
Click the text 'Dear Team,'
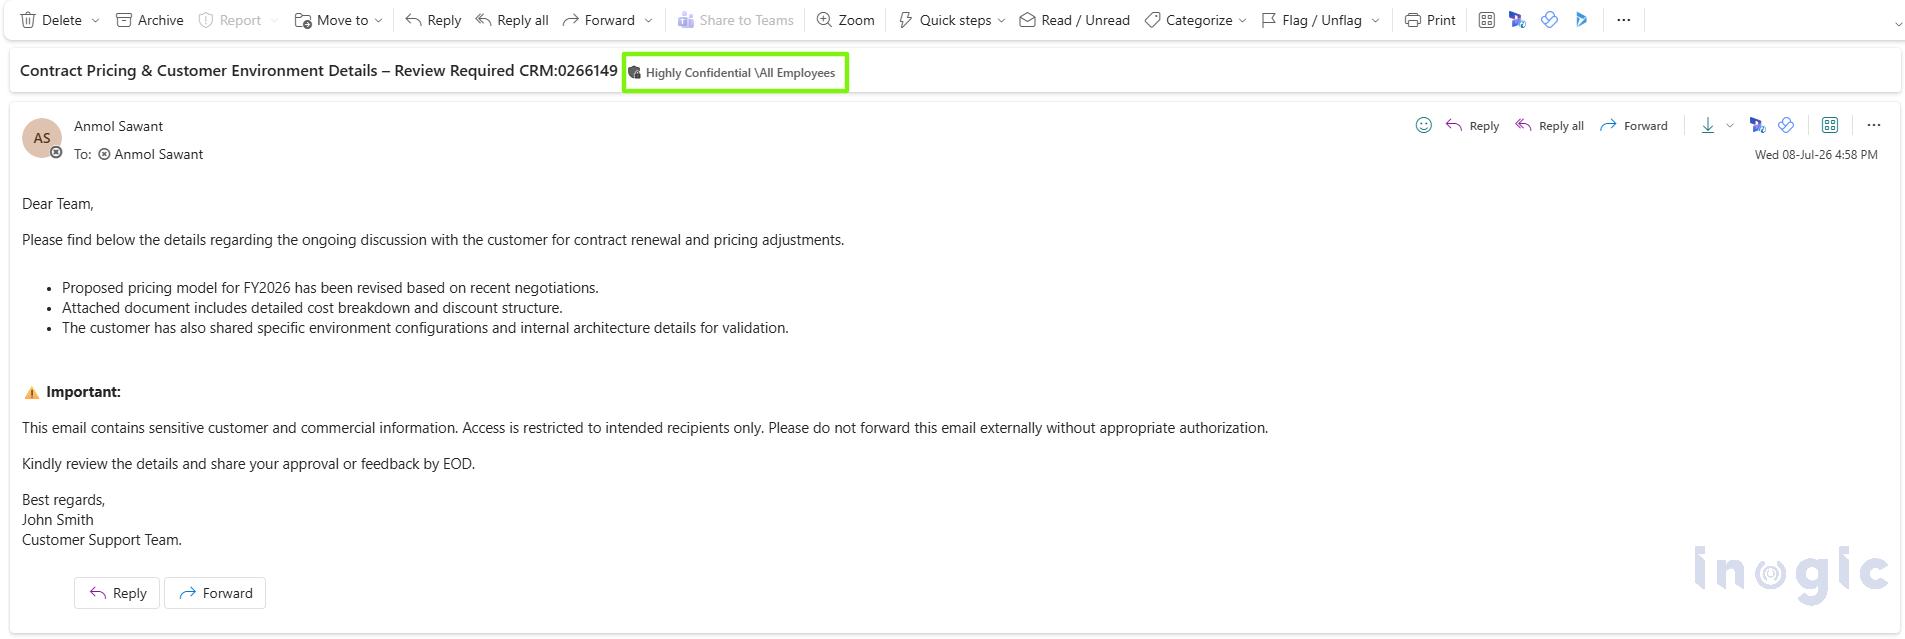[x=58, y=204]
